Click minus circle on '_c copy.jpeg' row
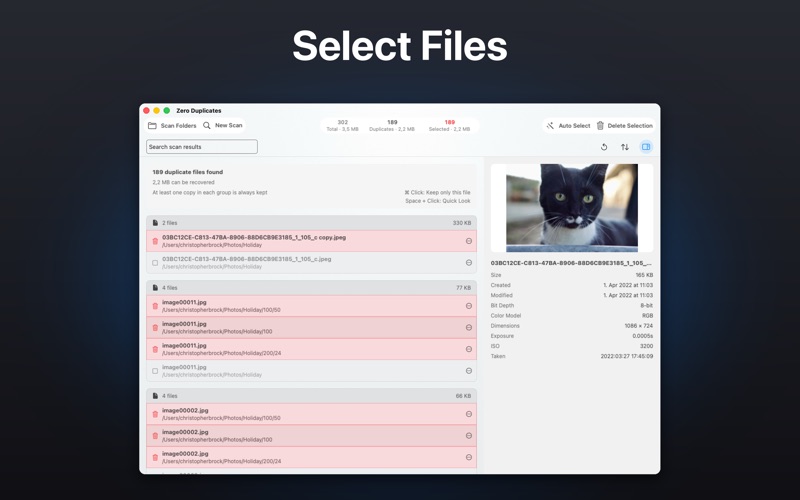 [468, 241]
